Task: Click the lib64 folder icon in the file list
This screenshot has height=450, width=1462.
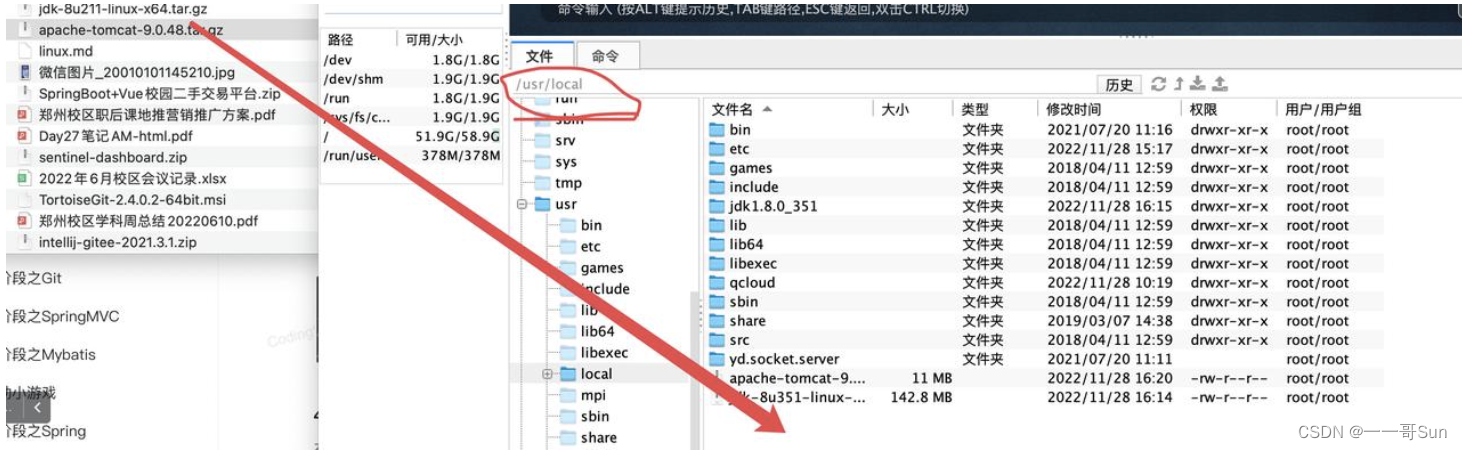Action: coord(717,244)
